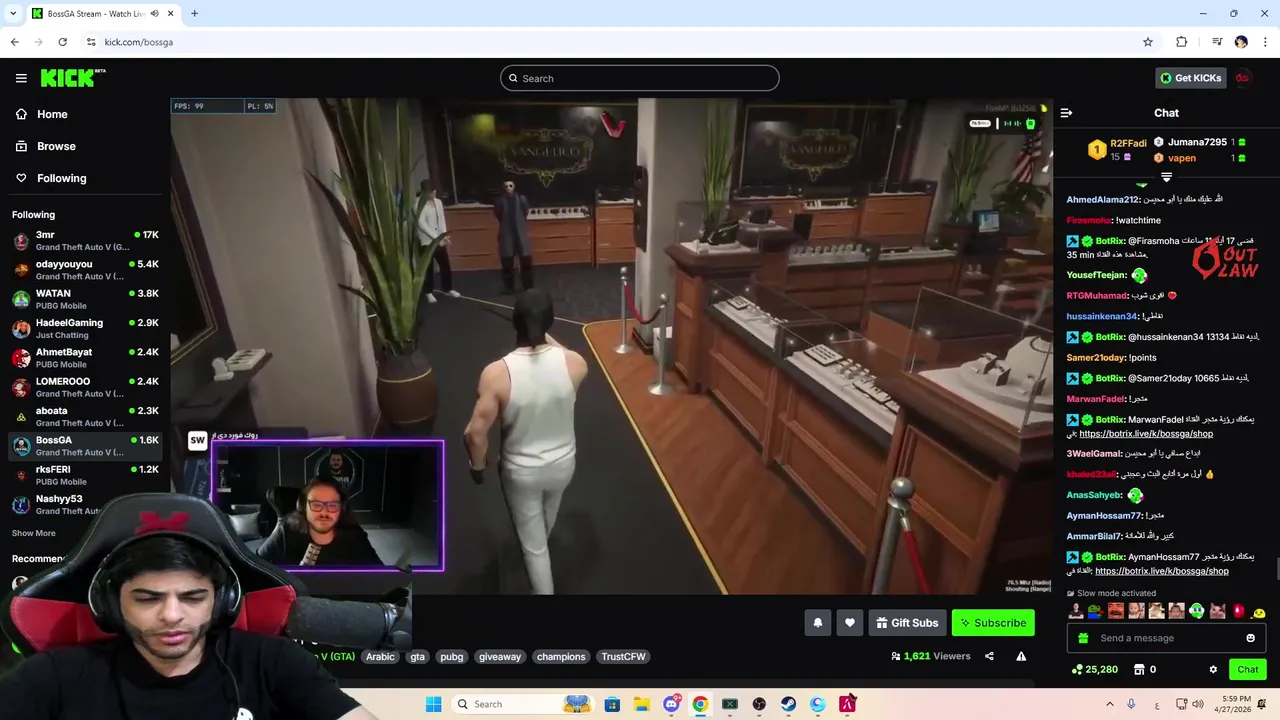
Task: Open a new browser tab
Action: coord(194,13)
